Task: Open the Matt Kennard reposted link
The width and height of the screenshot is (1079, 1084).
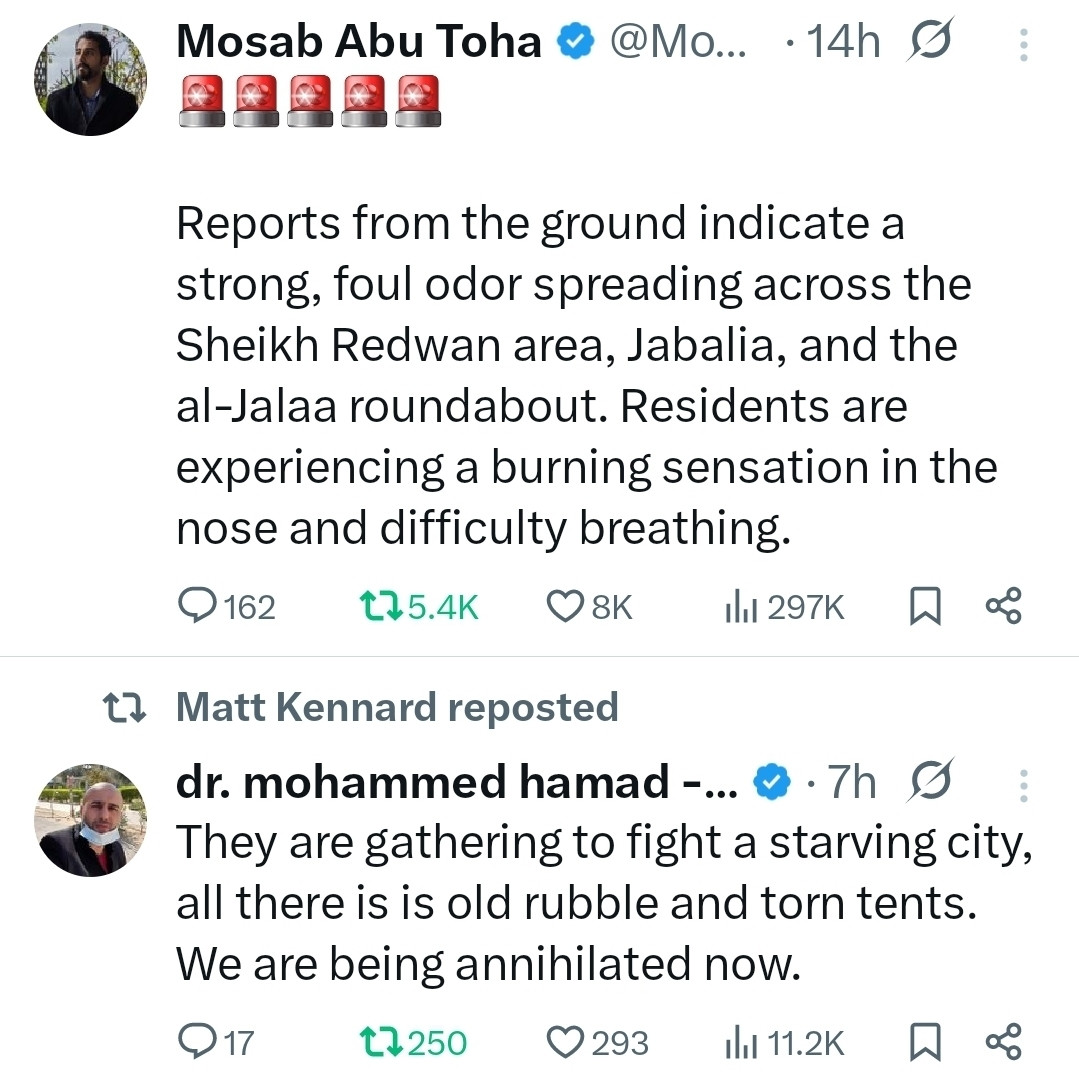Action: (x=397, y=707)
